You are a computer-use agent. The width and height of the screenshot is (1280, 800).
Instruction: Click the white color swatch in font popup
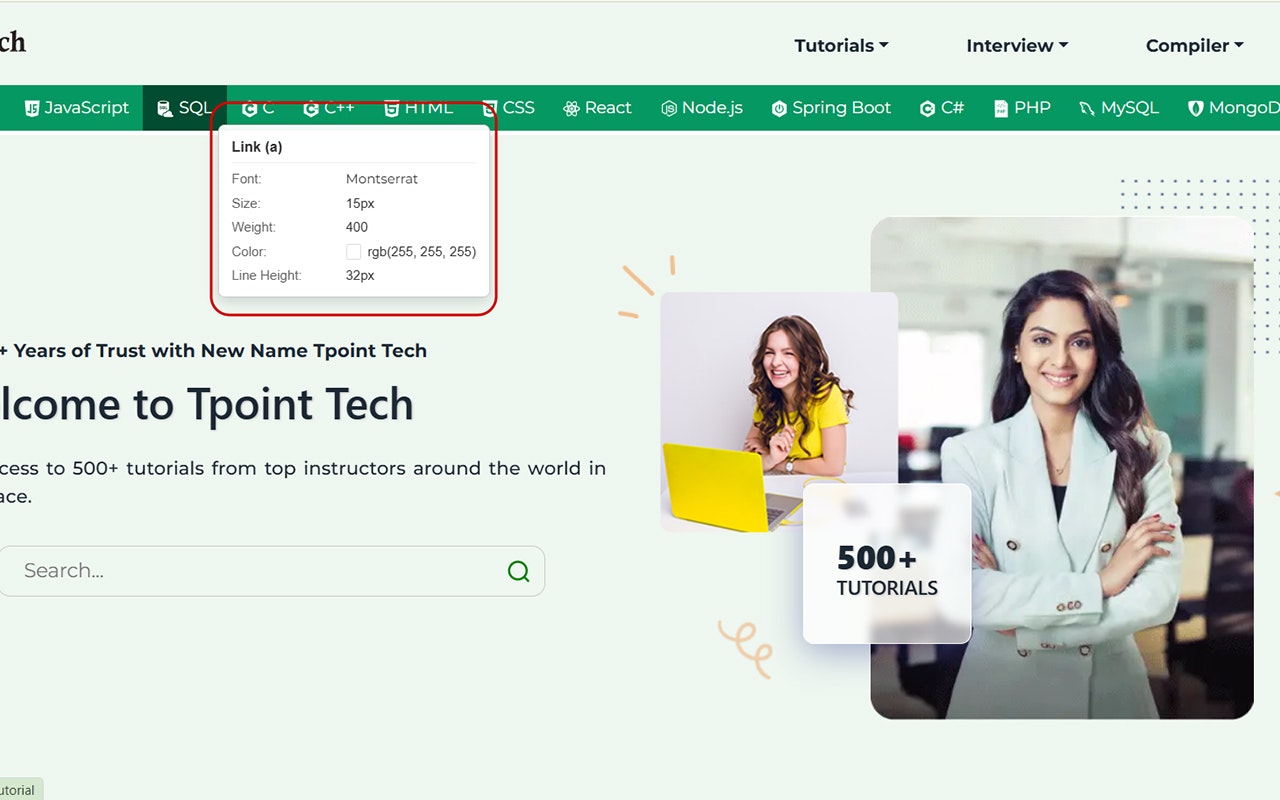pos(353,252)
